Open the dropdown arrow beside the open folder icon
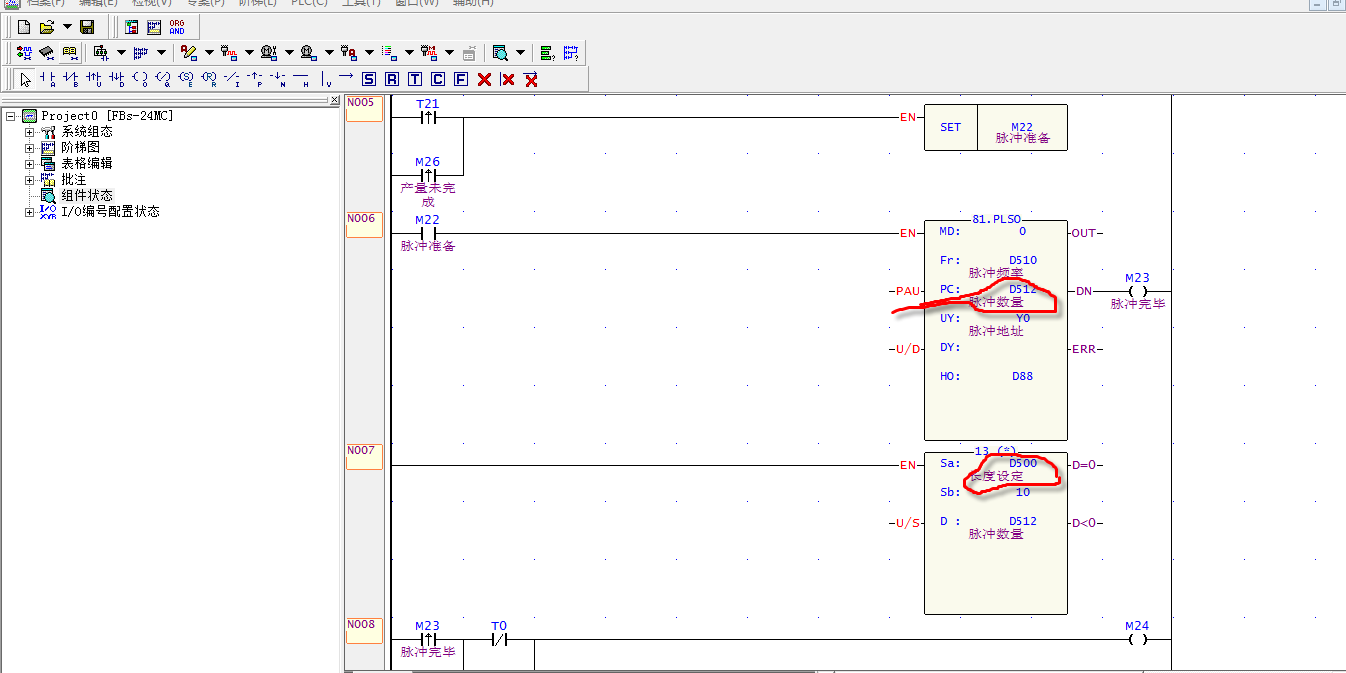 point(67,27)
